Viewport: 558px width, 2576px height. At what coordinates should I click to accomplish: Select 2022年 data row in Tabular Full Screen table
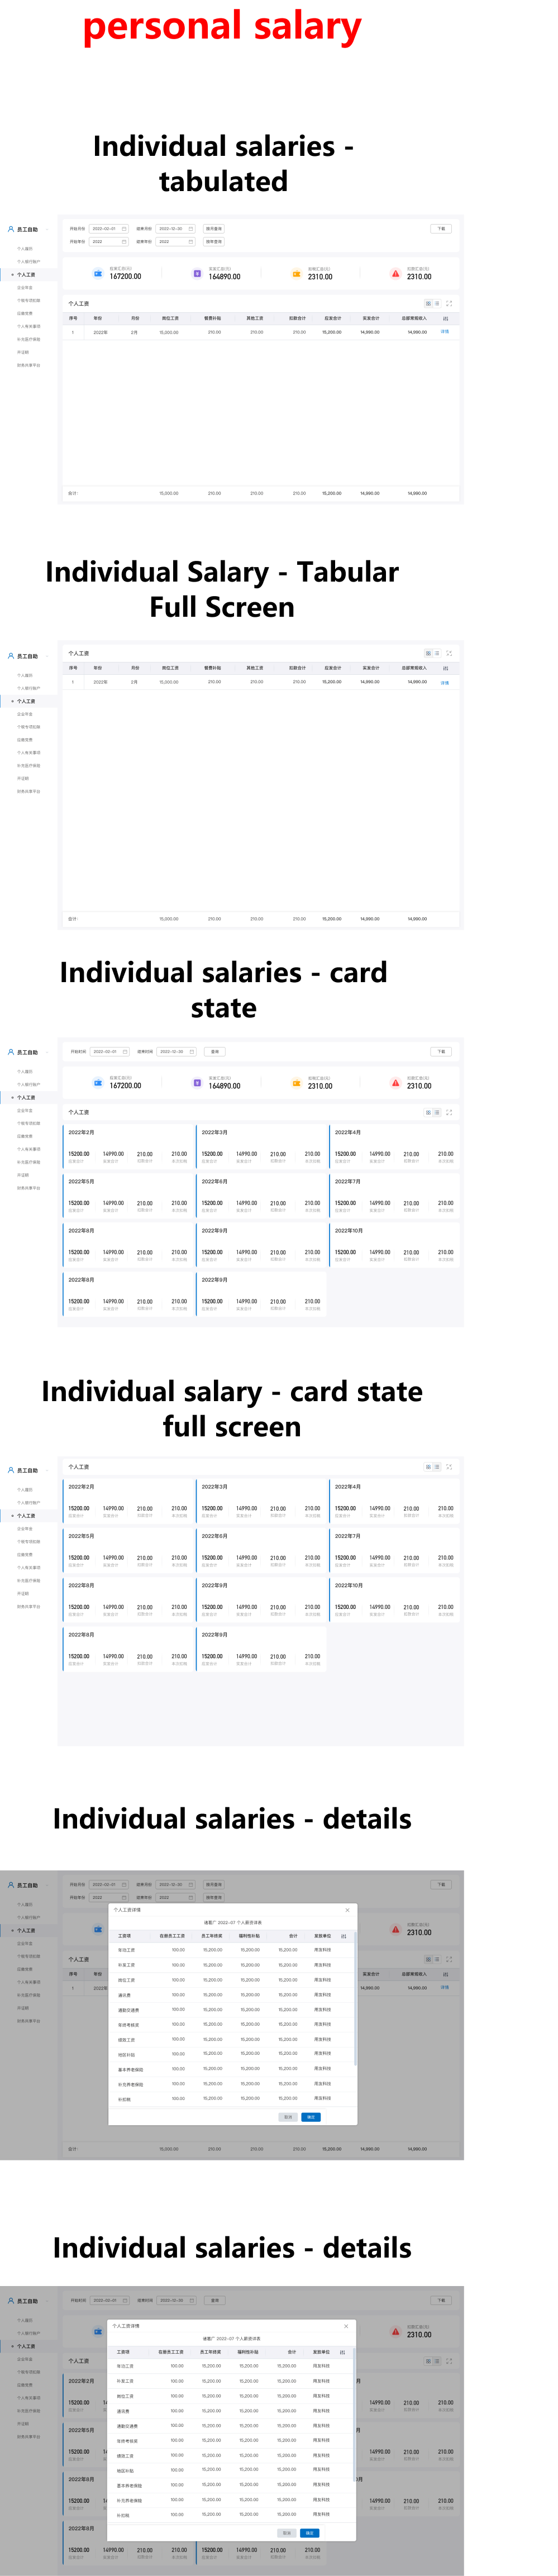pyautogui.click(x=261, y=683)
